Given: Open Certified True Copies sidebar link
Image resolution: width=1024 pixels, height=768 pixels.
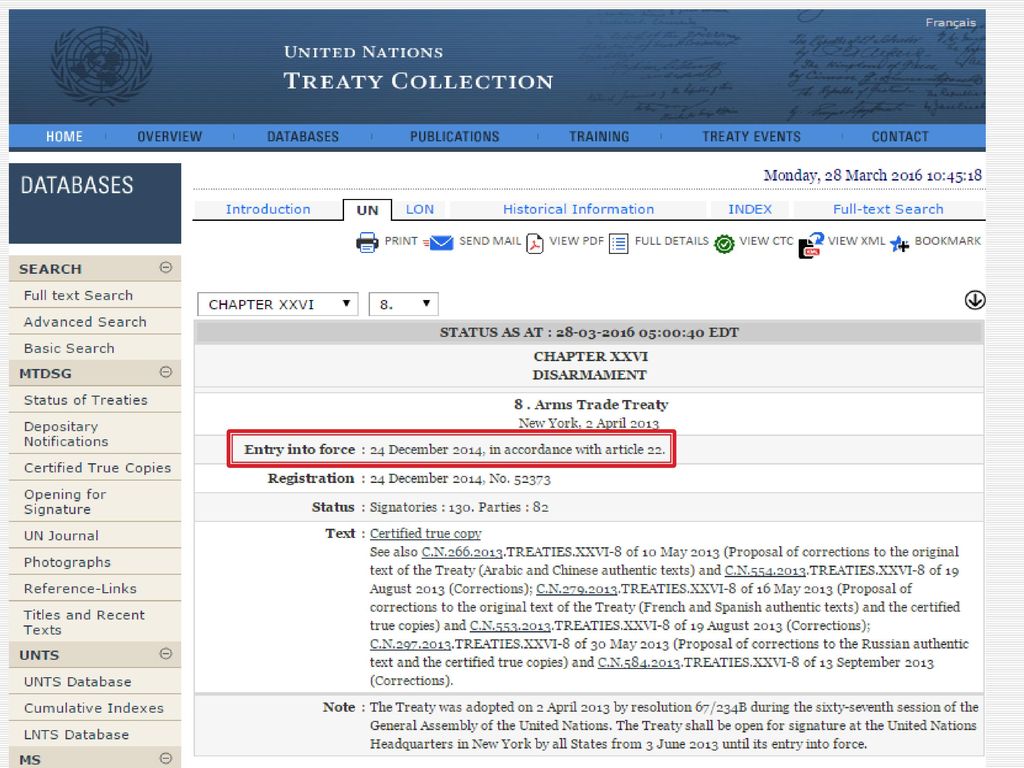Looking at the screenshot, I should pos(97,468).
